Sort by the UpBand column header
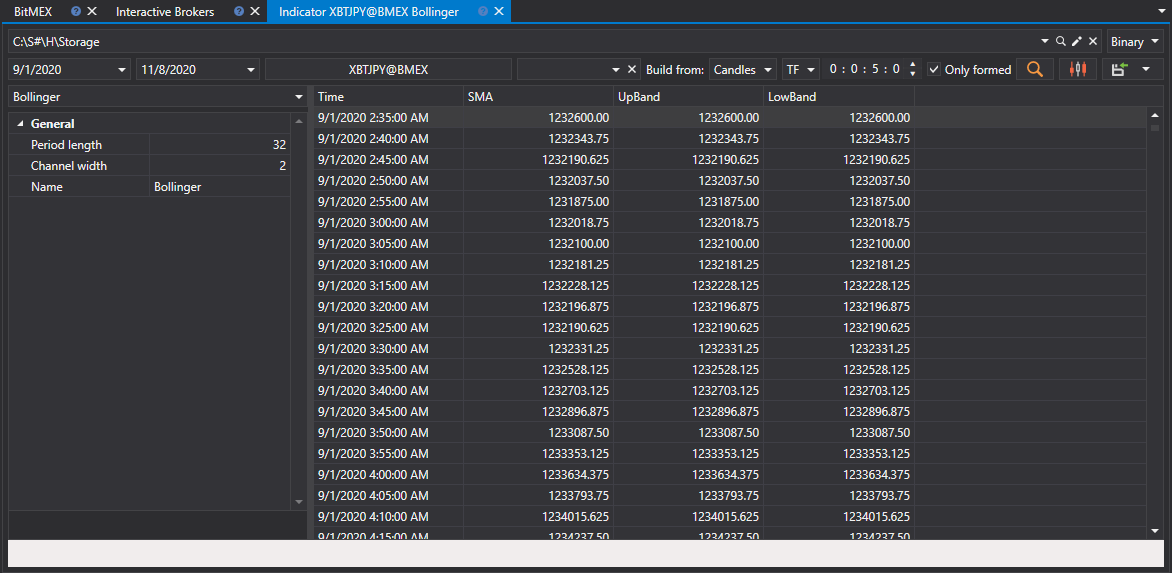 pos(688,96)
